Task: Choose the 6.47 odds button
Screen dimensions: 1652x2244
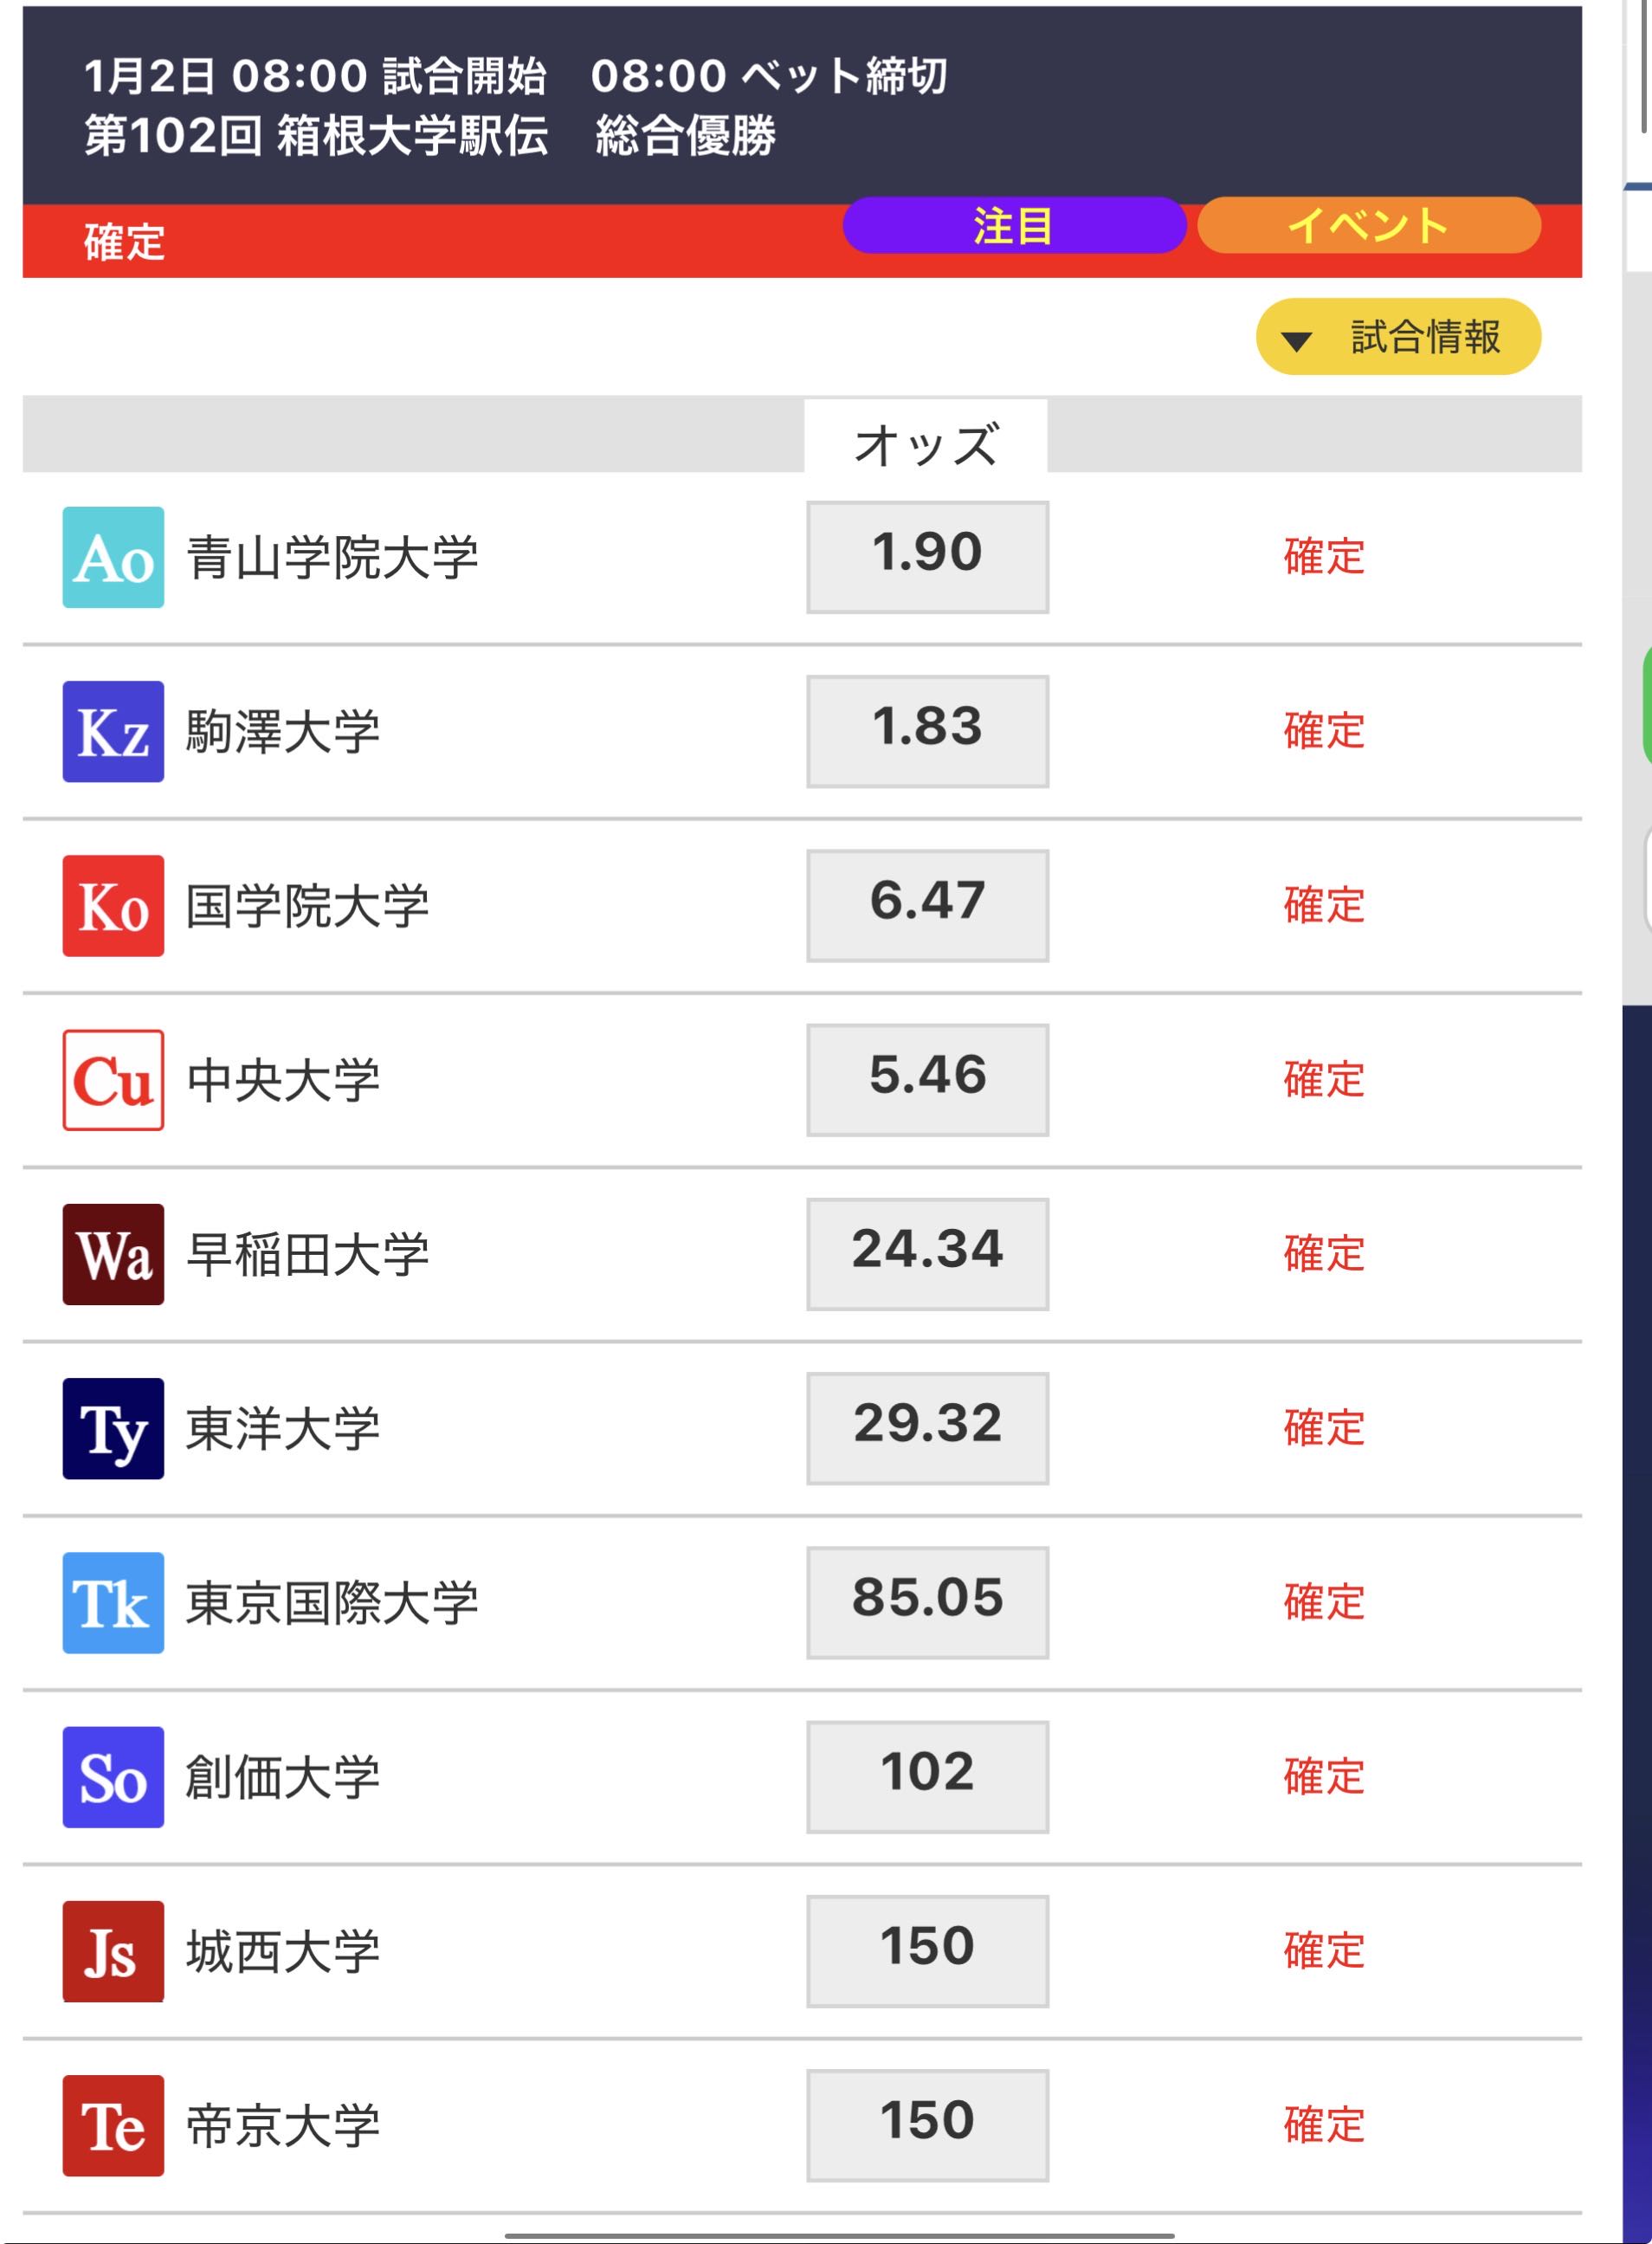Action: pos(927,905)
